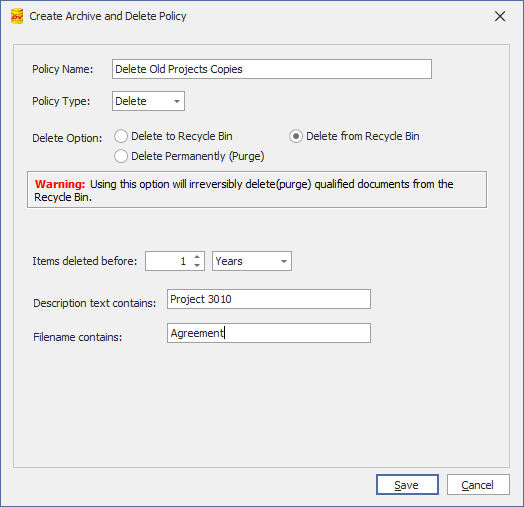Click the DocuVault app icon in title bar
The image size is (524, 507).
(x=17, y=16)
